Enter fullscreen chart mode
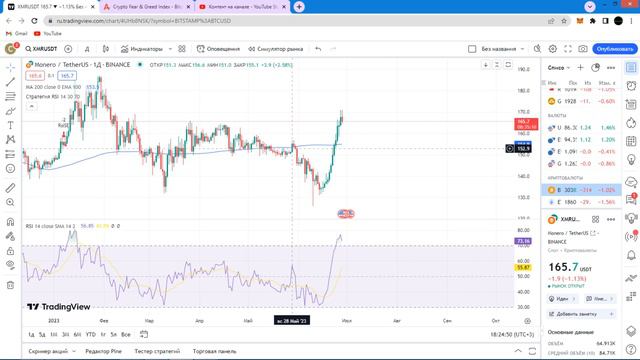 (568, 49)
